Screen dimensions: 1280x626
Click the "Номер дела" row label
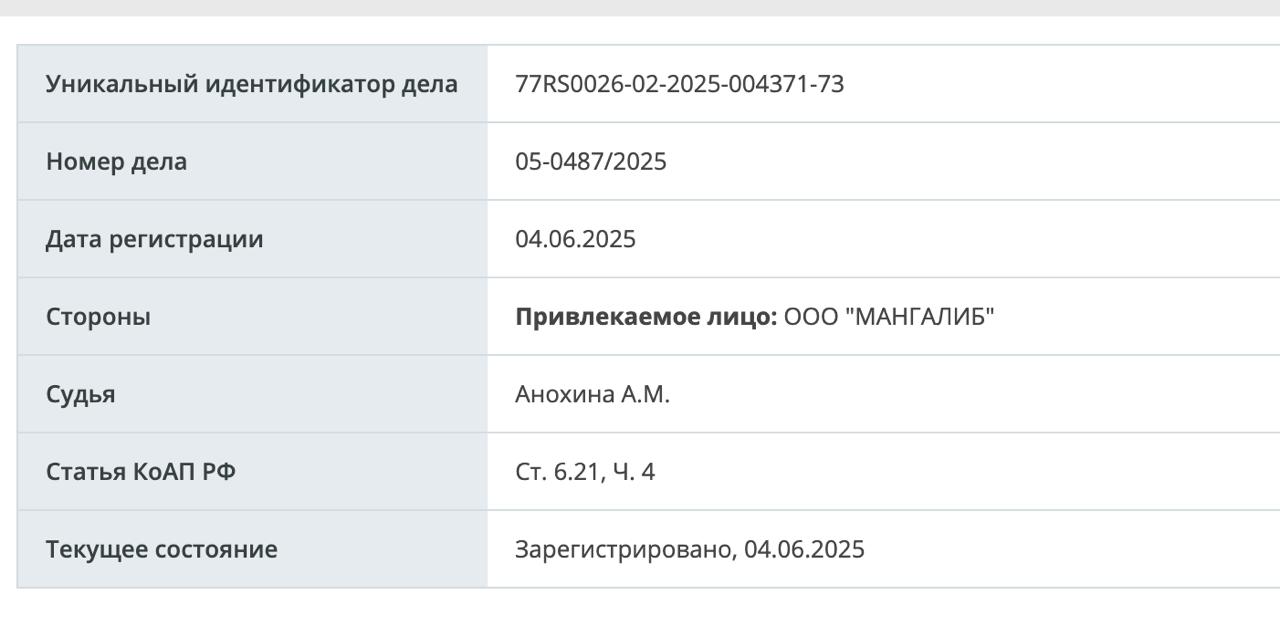tap(116, 161)
